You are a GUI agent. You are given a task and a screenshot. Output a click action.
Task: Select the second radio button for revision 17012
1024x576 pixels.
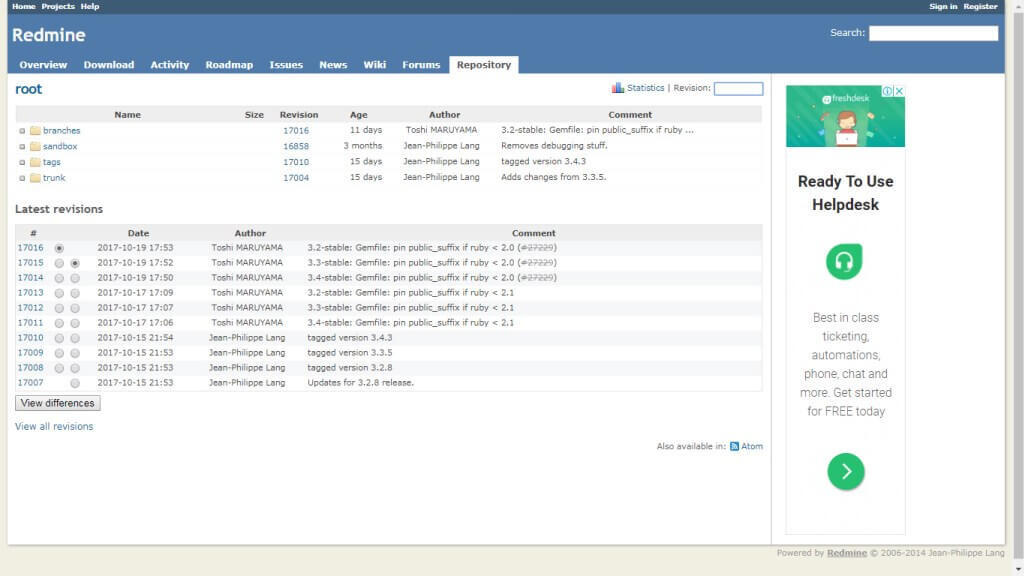pos(75,308)
